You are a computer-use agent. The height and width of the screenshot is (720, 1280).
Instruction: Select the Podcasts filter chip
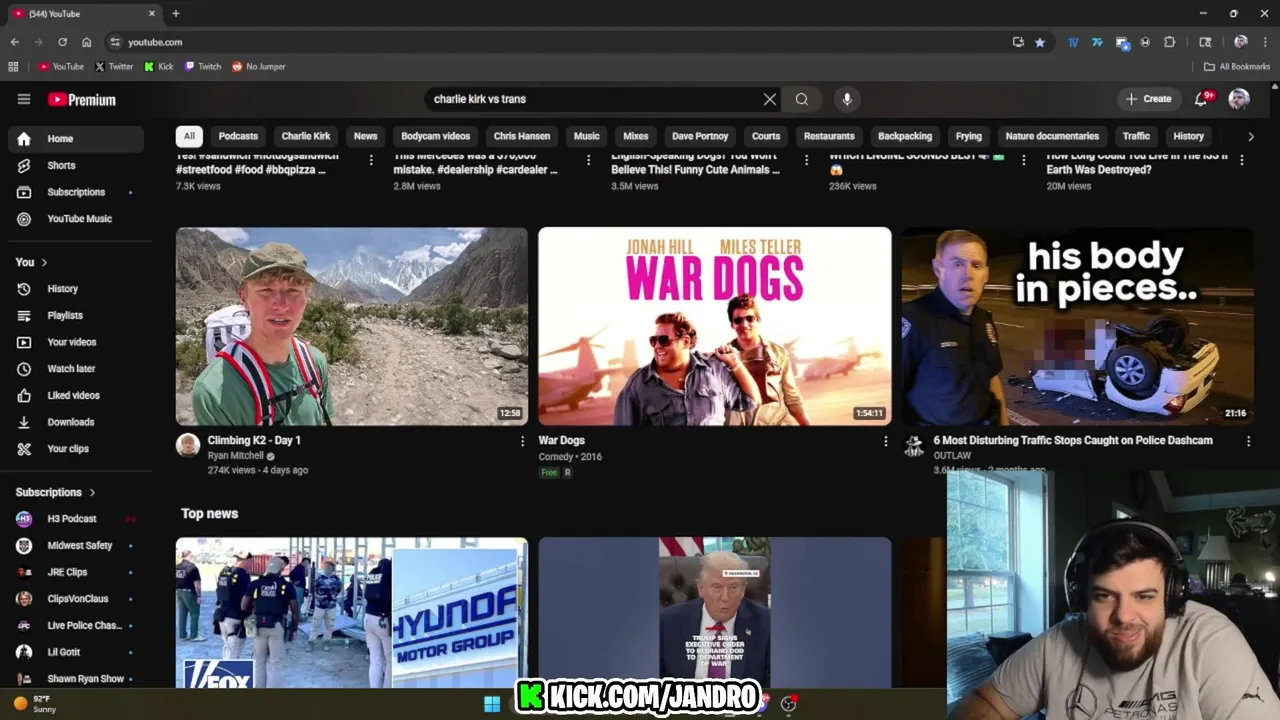point(238,136)
